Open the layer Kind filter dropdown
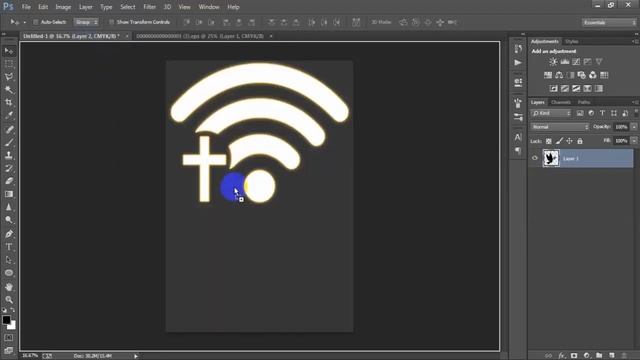640x360 pixels. point(551,113)
